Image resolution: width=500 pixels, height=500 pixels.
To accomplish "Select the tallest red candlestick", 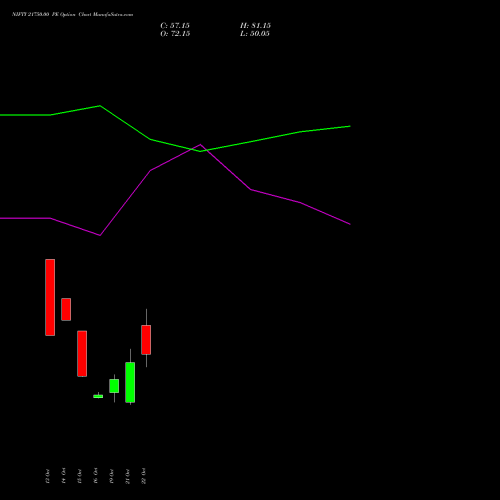I will (50, 297).
